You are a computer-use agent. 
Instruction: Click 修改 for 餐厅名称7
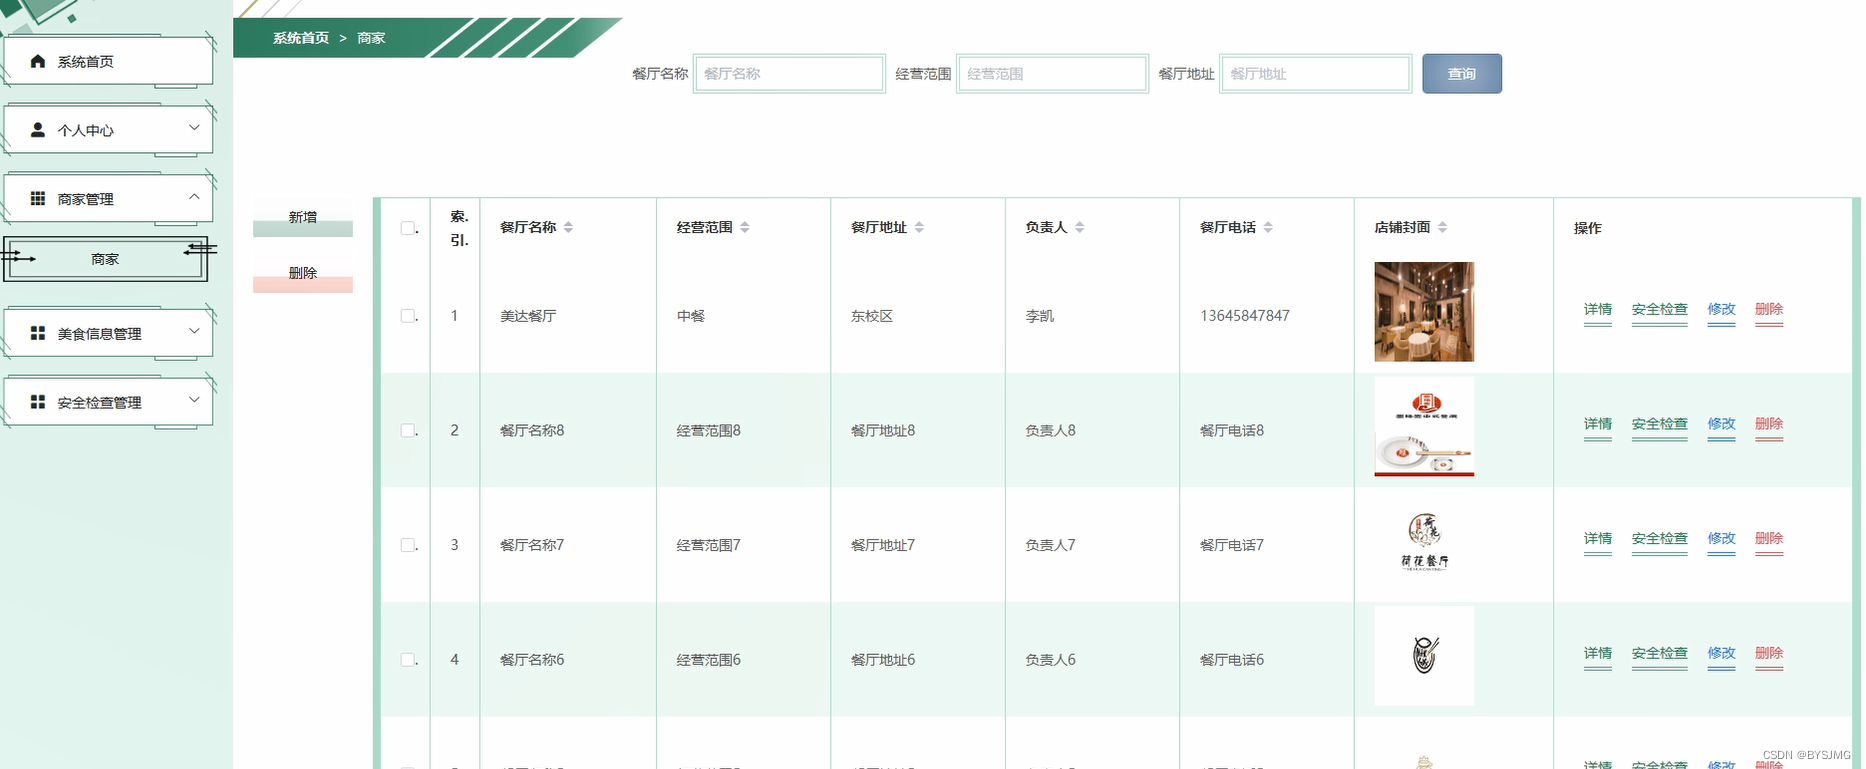point(1722,539)
